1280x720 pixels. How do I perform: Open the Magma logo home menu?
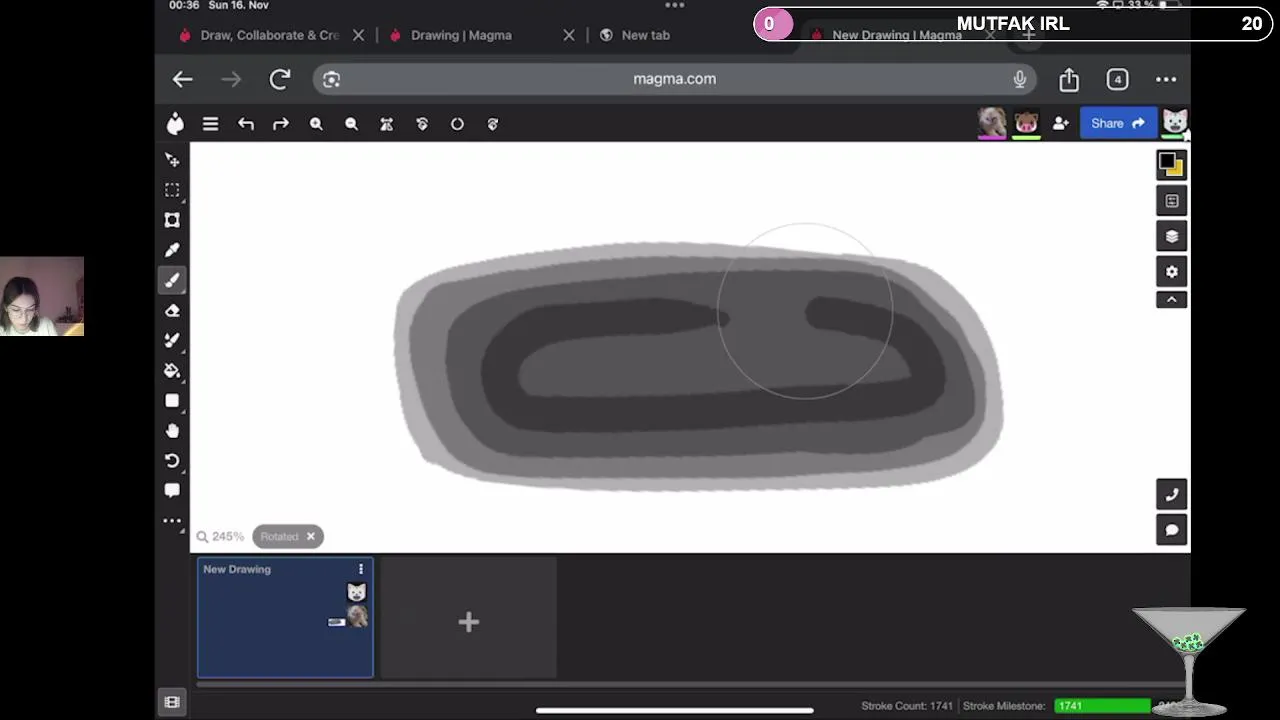pos(176,123)
